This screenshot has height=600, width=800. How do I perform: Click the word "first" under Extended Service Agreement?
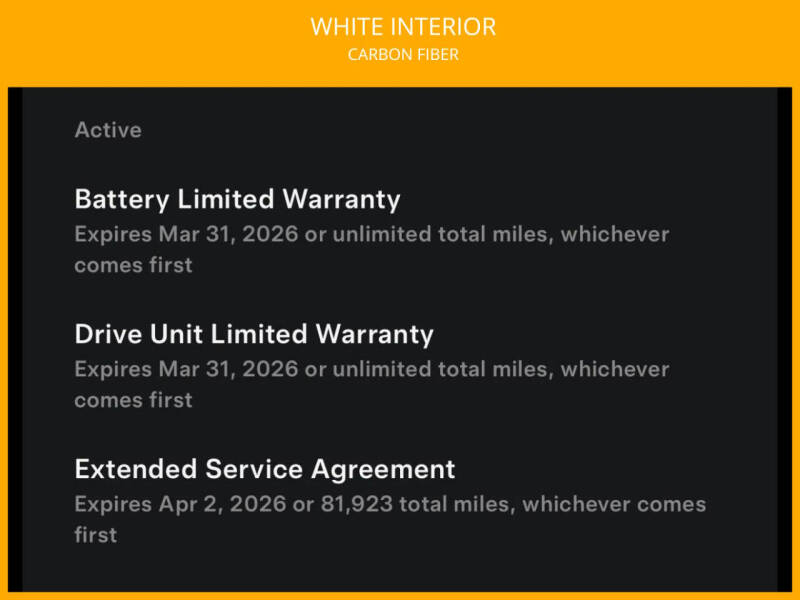95,535
